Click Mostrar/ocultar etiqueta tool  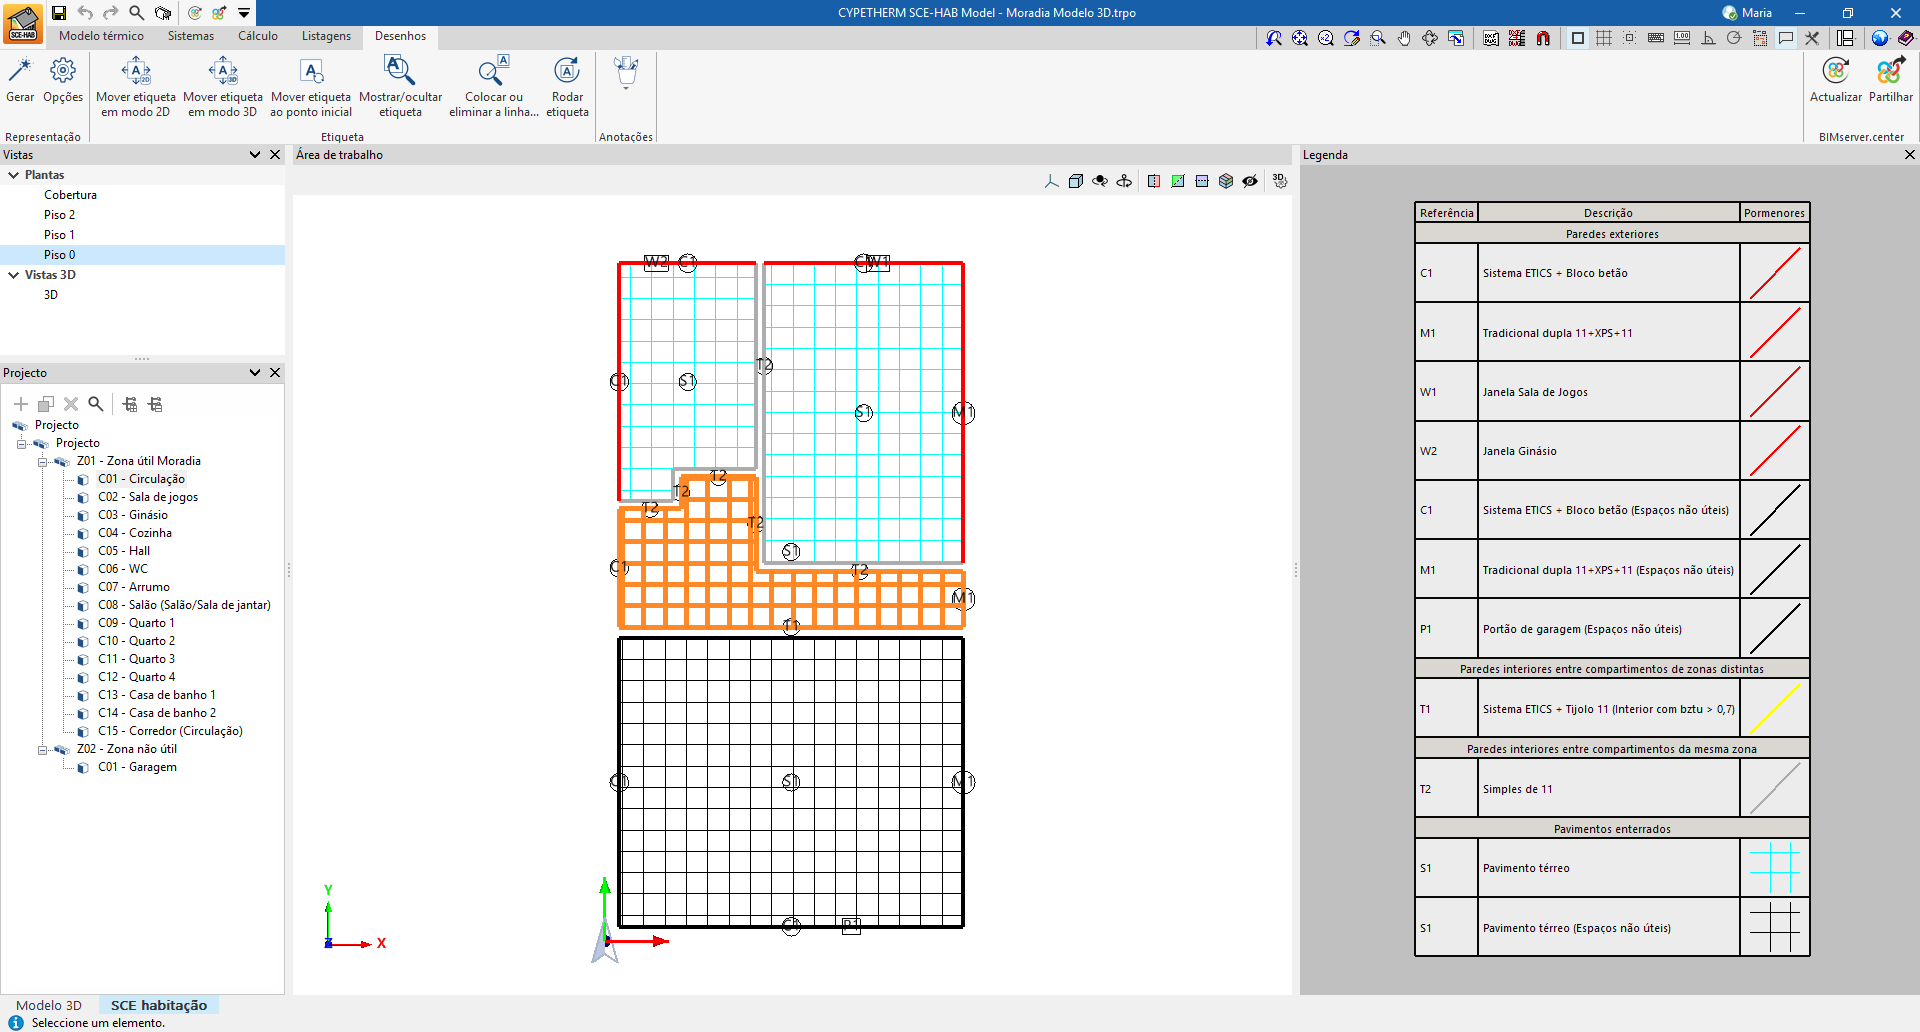click(400, 72)
